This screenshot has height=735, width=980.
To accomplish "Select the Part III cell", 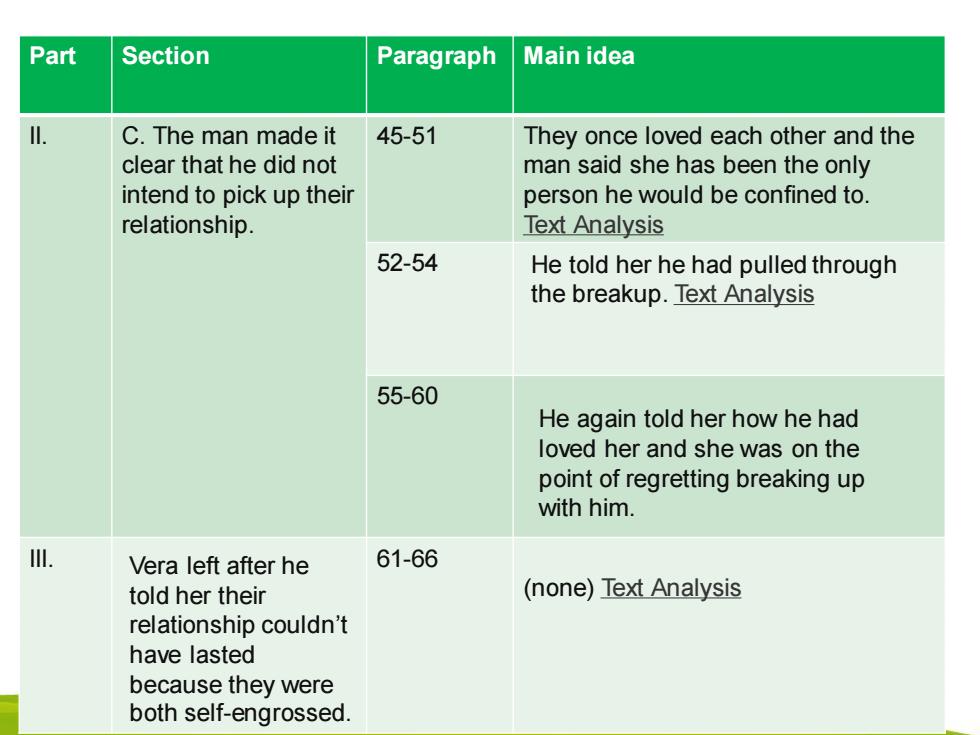I will (x=66, y=635).
